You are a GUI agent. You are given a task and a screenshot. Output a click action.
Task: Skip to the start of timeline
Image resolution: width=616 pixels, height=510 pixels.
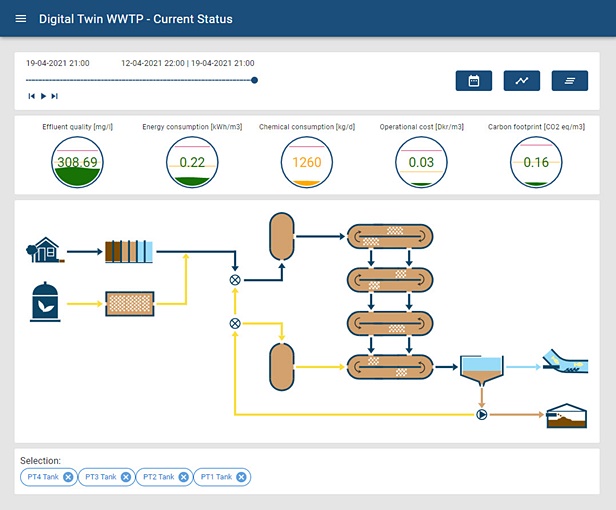tap(31, 96)
